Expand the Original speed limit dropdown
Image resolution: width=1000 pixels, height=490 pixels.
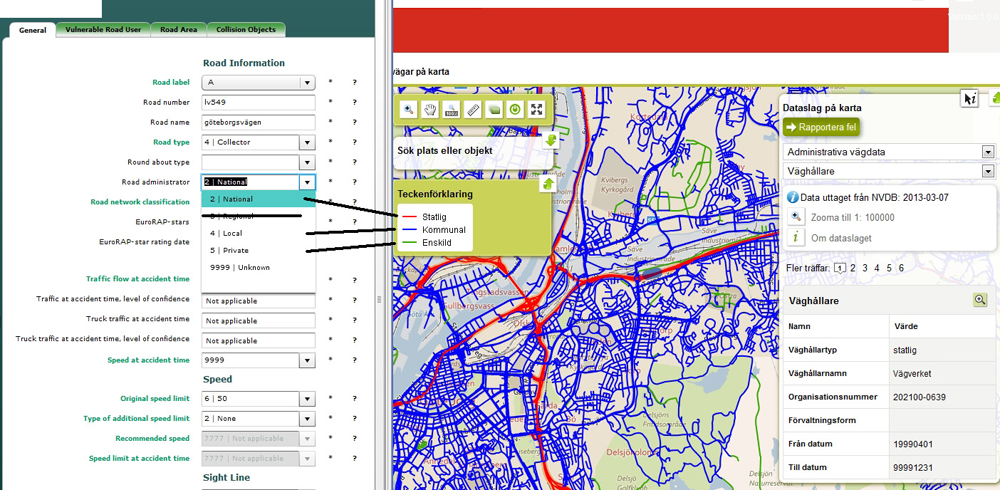tap(308, 398)
